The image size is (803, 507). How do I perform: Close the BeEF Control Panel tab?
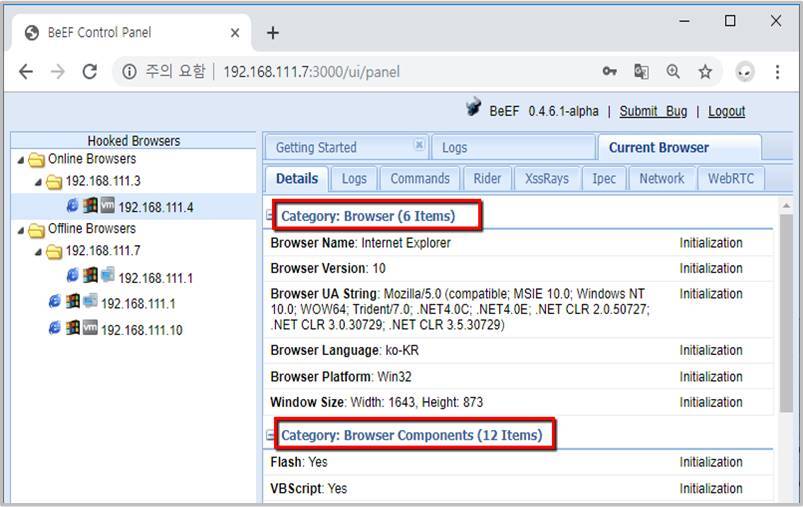point(235,33)
